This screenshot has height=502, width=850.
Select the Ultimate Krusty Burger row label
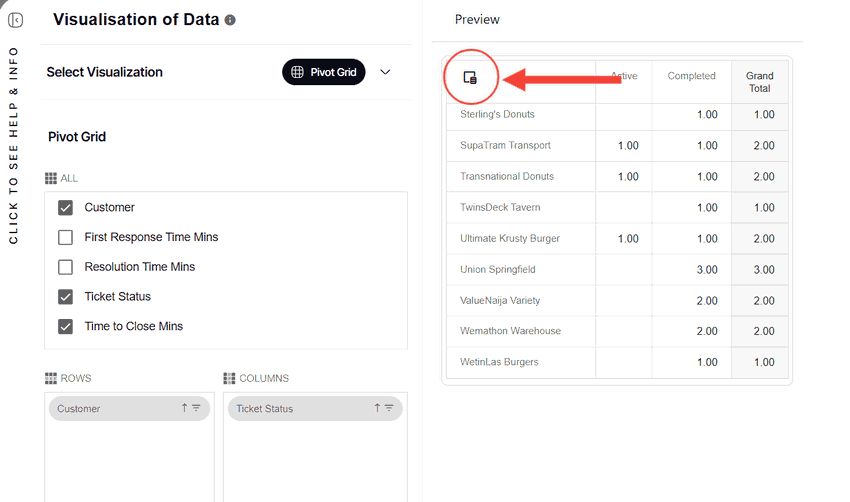click(x=510, y=239)
